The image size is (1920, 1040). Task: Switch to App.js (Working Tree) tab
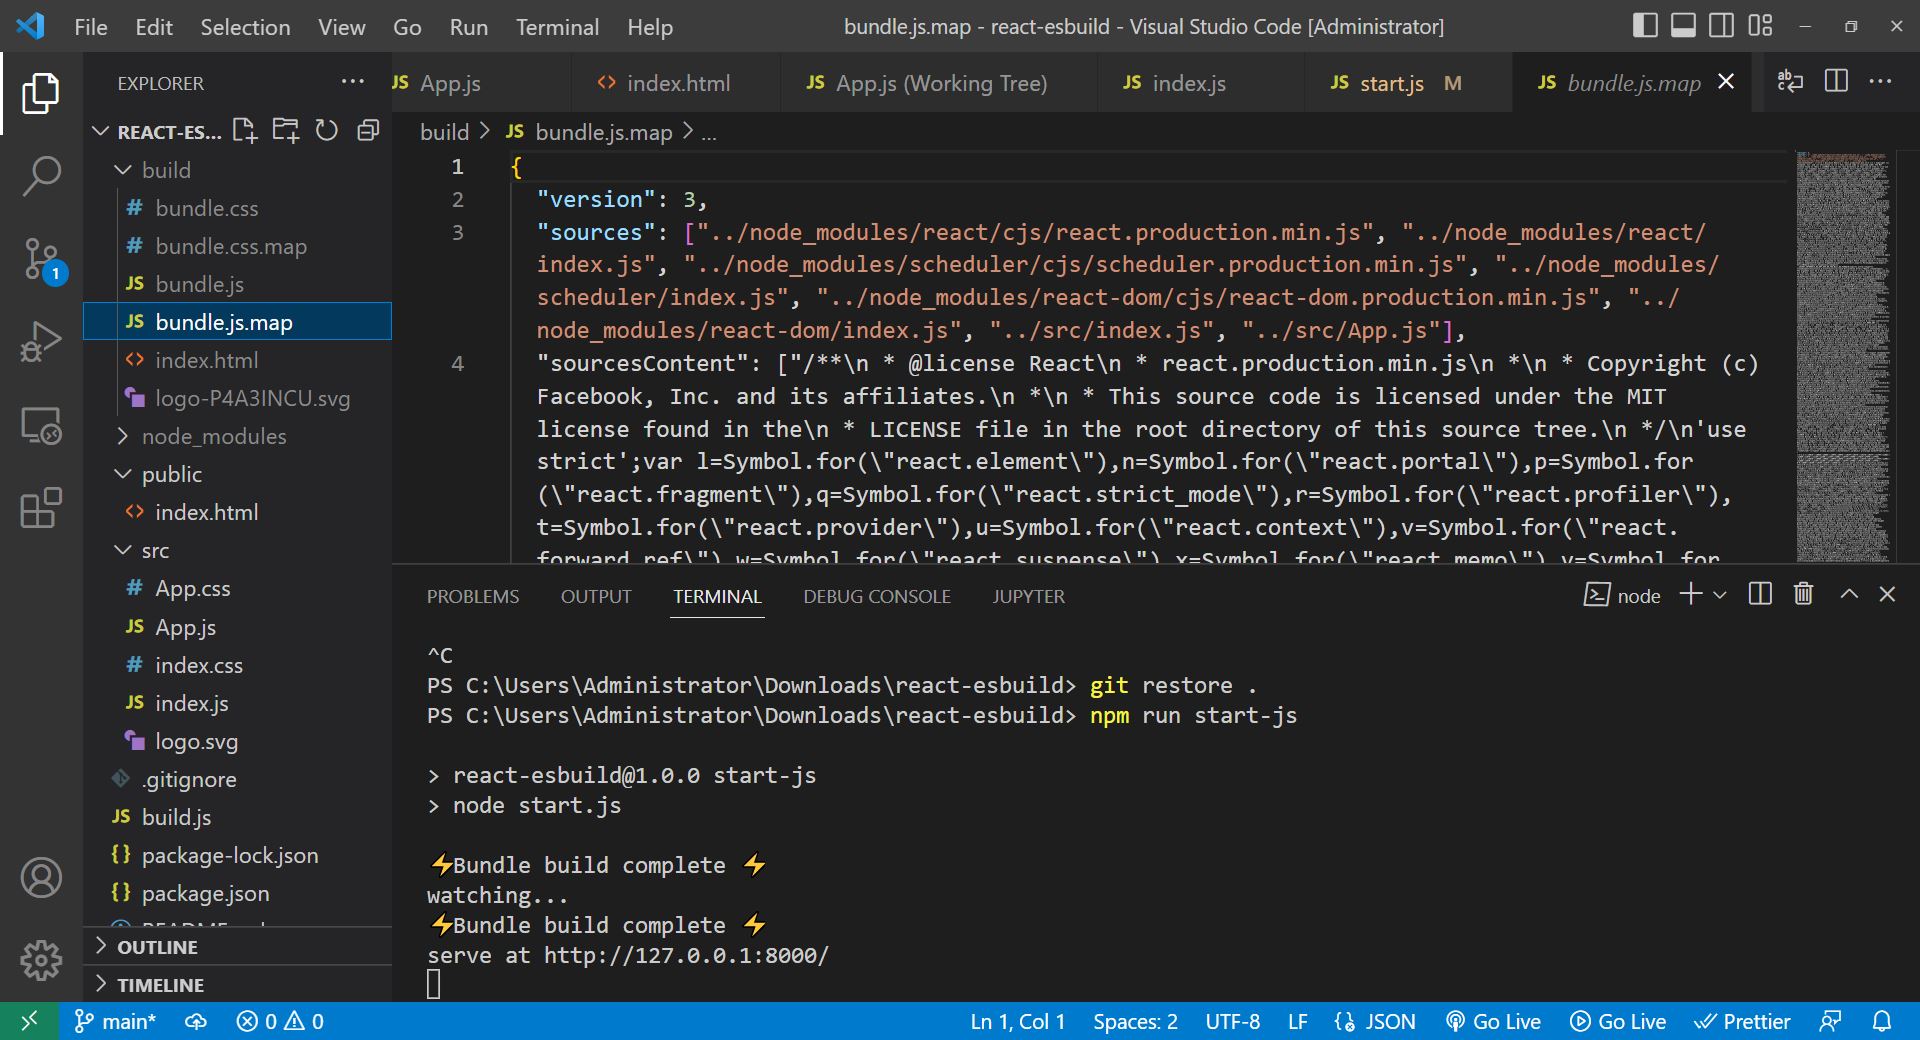click(941, 83)
